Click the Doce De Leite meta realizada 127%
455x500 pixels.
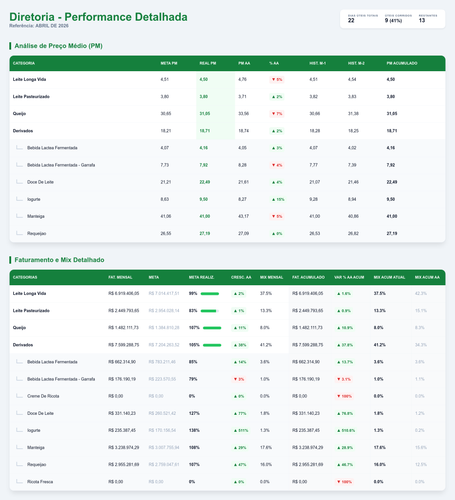pyautogui.click(x=194, y=413)
